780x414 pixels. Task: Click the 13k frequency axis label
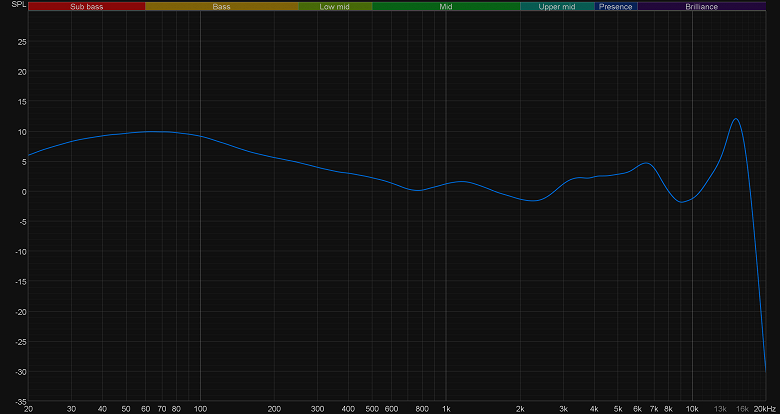point(720,409)
